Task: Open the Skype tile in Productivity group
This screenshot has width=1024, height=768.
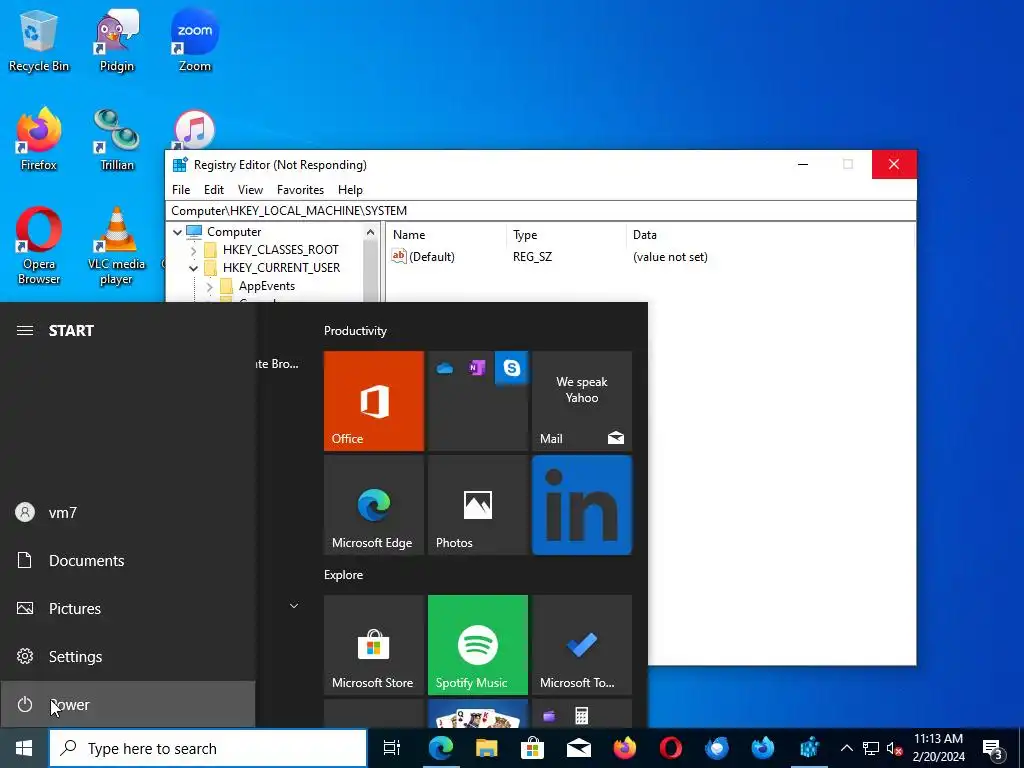Action: click(511, 368)
